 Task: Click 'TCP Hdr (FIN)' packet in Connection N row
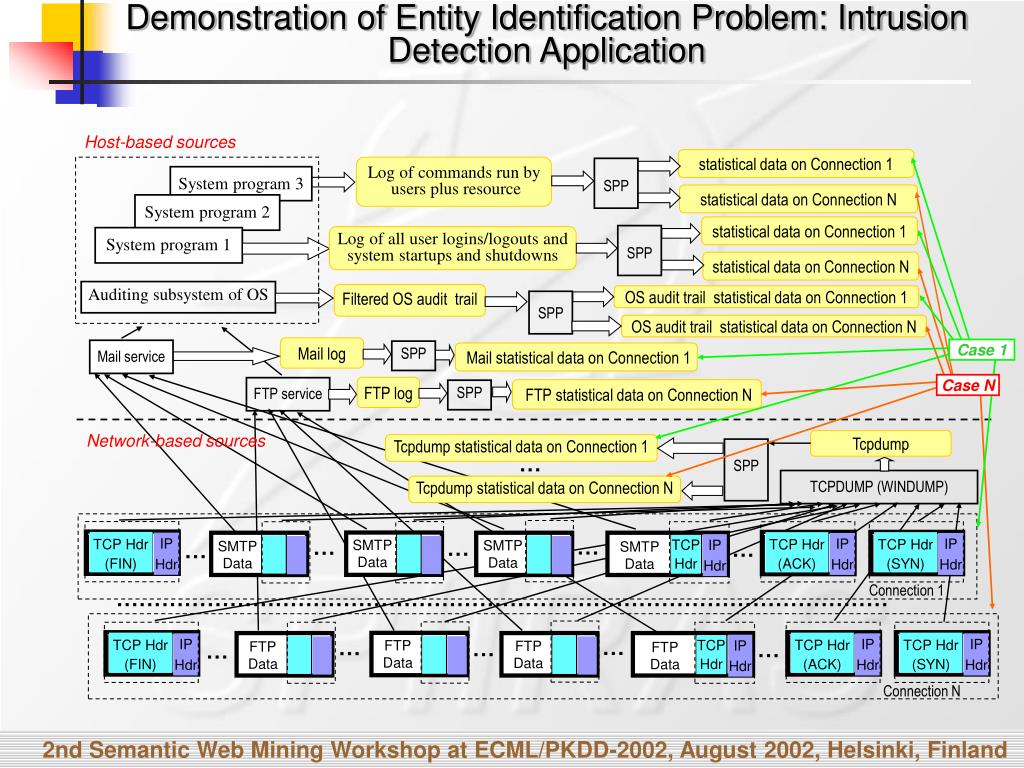coord(152,654)
